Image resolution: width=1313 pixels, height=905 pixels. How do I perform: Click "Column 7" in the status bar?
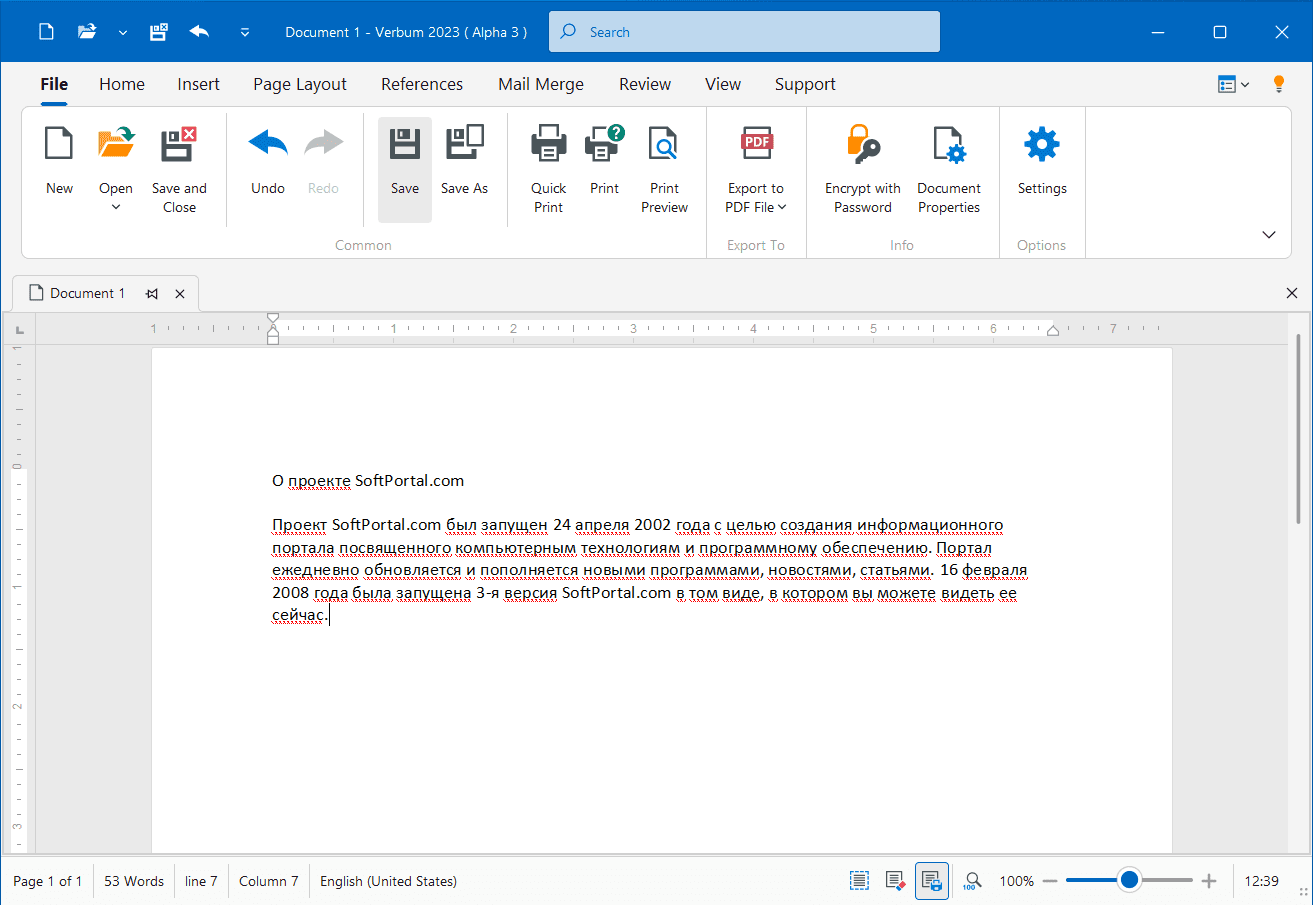click(269, 881)
